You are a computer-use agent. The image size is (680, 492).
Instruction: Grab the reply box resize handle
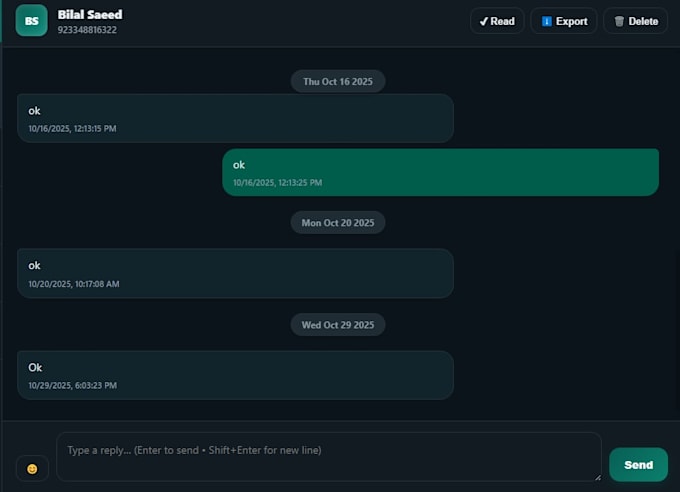click(x=598, y=477)
